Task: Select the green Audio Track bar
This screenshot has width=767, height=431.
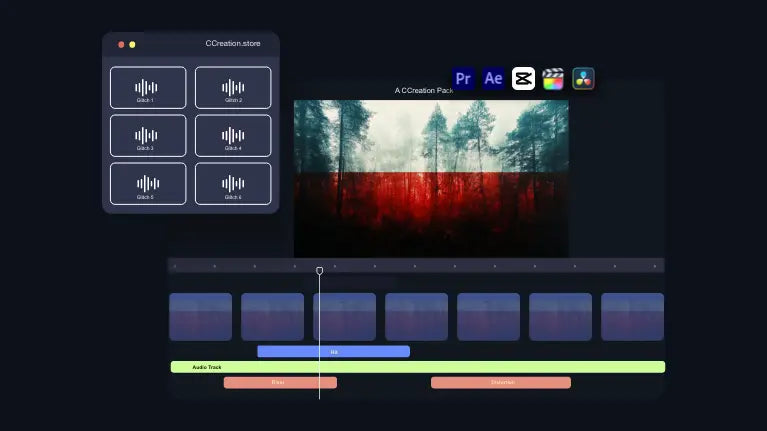Action: click(x=417, y=367)
